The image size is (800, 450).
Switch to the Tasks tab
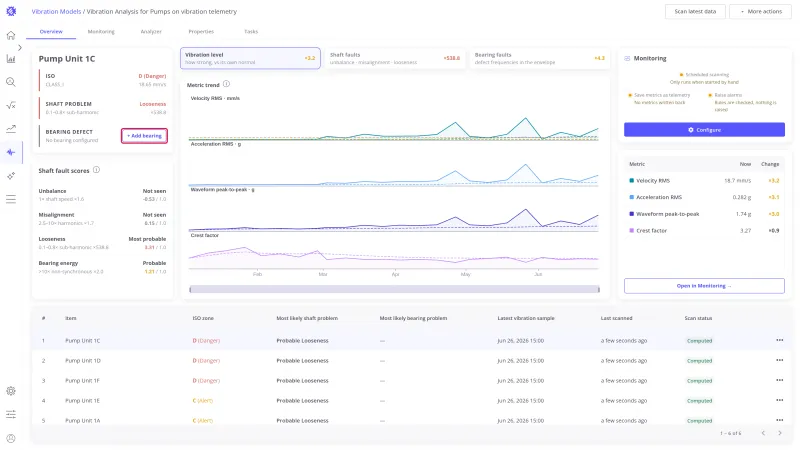(251, 32)
